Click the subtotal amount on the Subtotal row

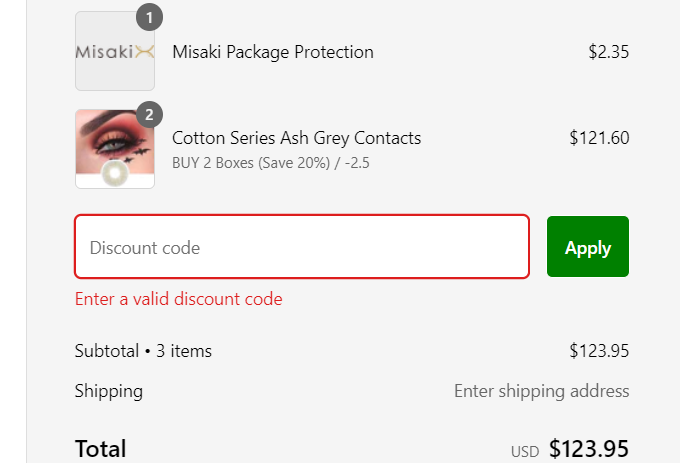coord(599,351)
